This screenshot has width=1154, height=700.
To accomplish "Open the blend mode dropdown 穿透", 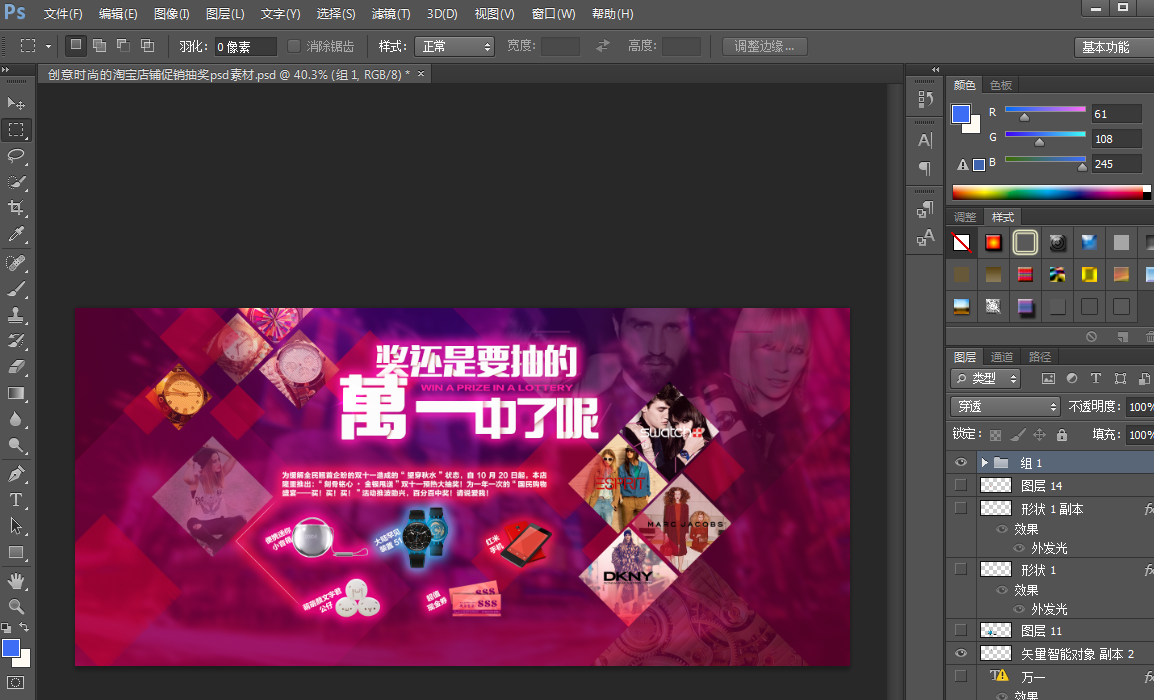I will 1005,406.
